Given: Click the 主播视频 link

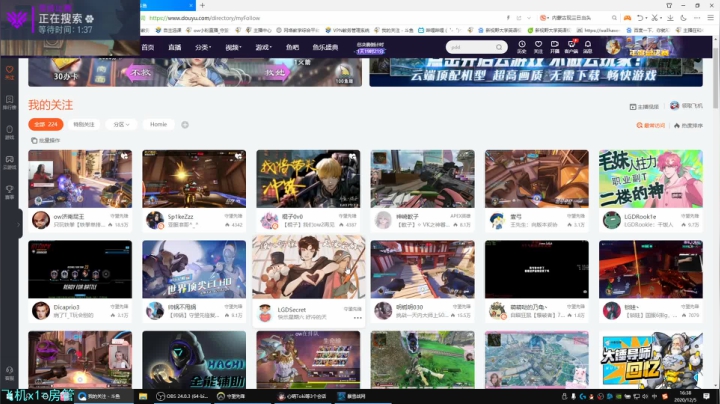Looking at the screenshot, I should (x=644, y=107).
